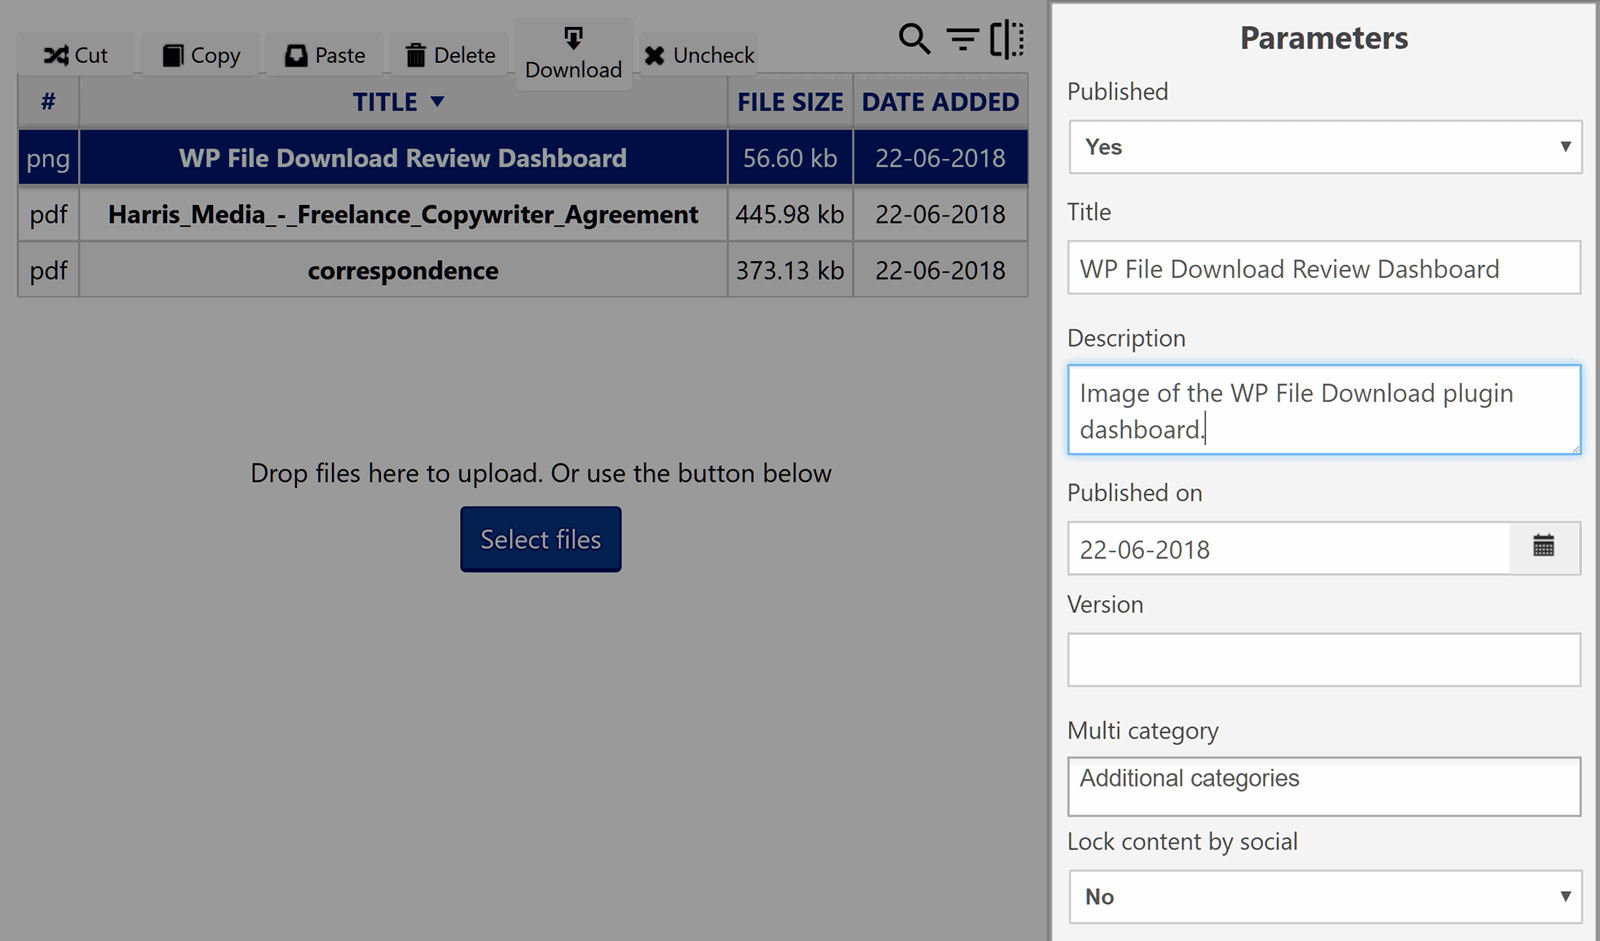Delete the selected file

click(451, 55)
